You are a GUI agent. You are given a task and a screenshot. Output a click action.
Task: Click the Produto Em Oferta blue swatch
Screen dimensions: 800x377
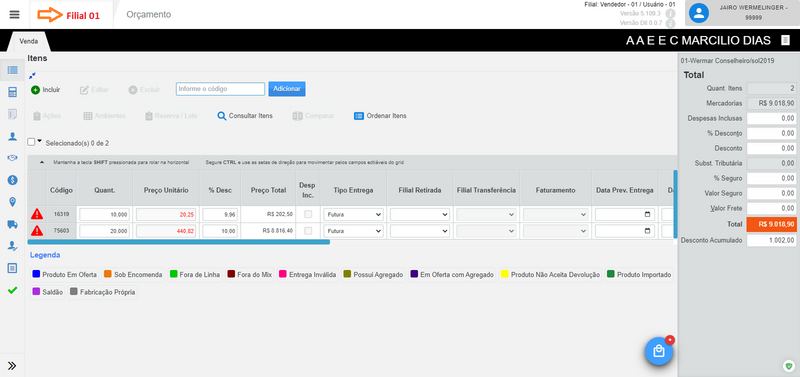[x=36, y=274]
